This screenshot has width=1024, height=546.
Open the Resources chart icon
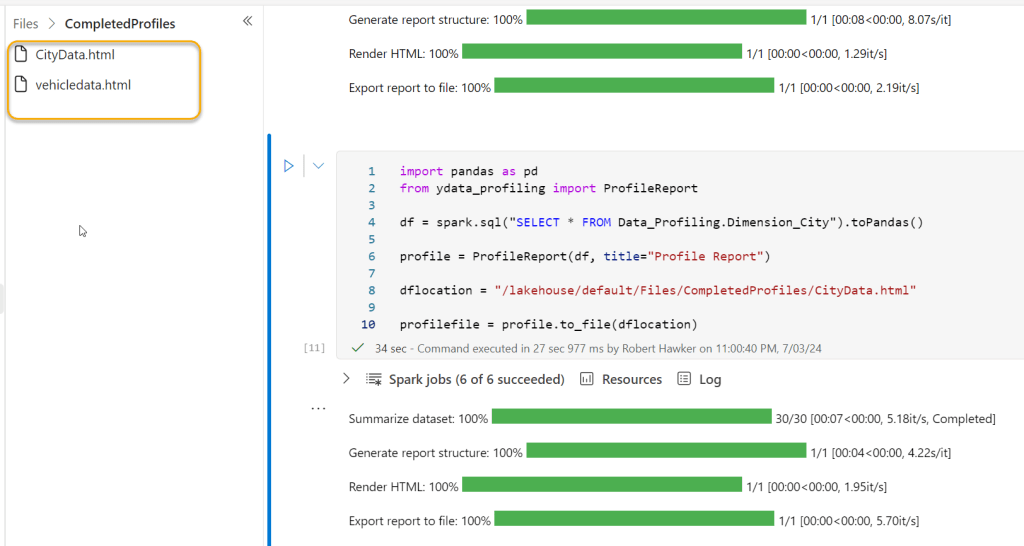pos(587,379)
